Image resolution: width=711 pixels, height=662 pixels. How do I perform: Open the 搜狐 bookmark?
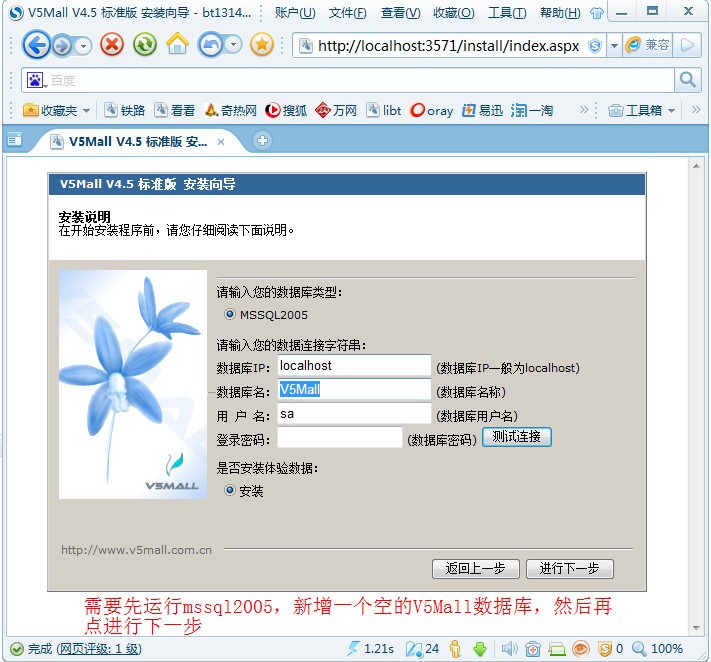[x=286, y=110]
